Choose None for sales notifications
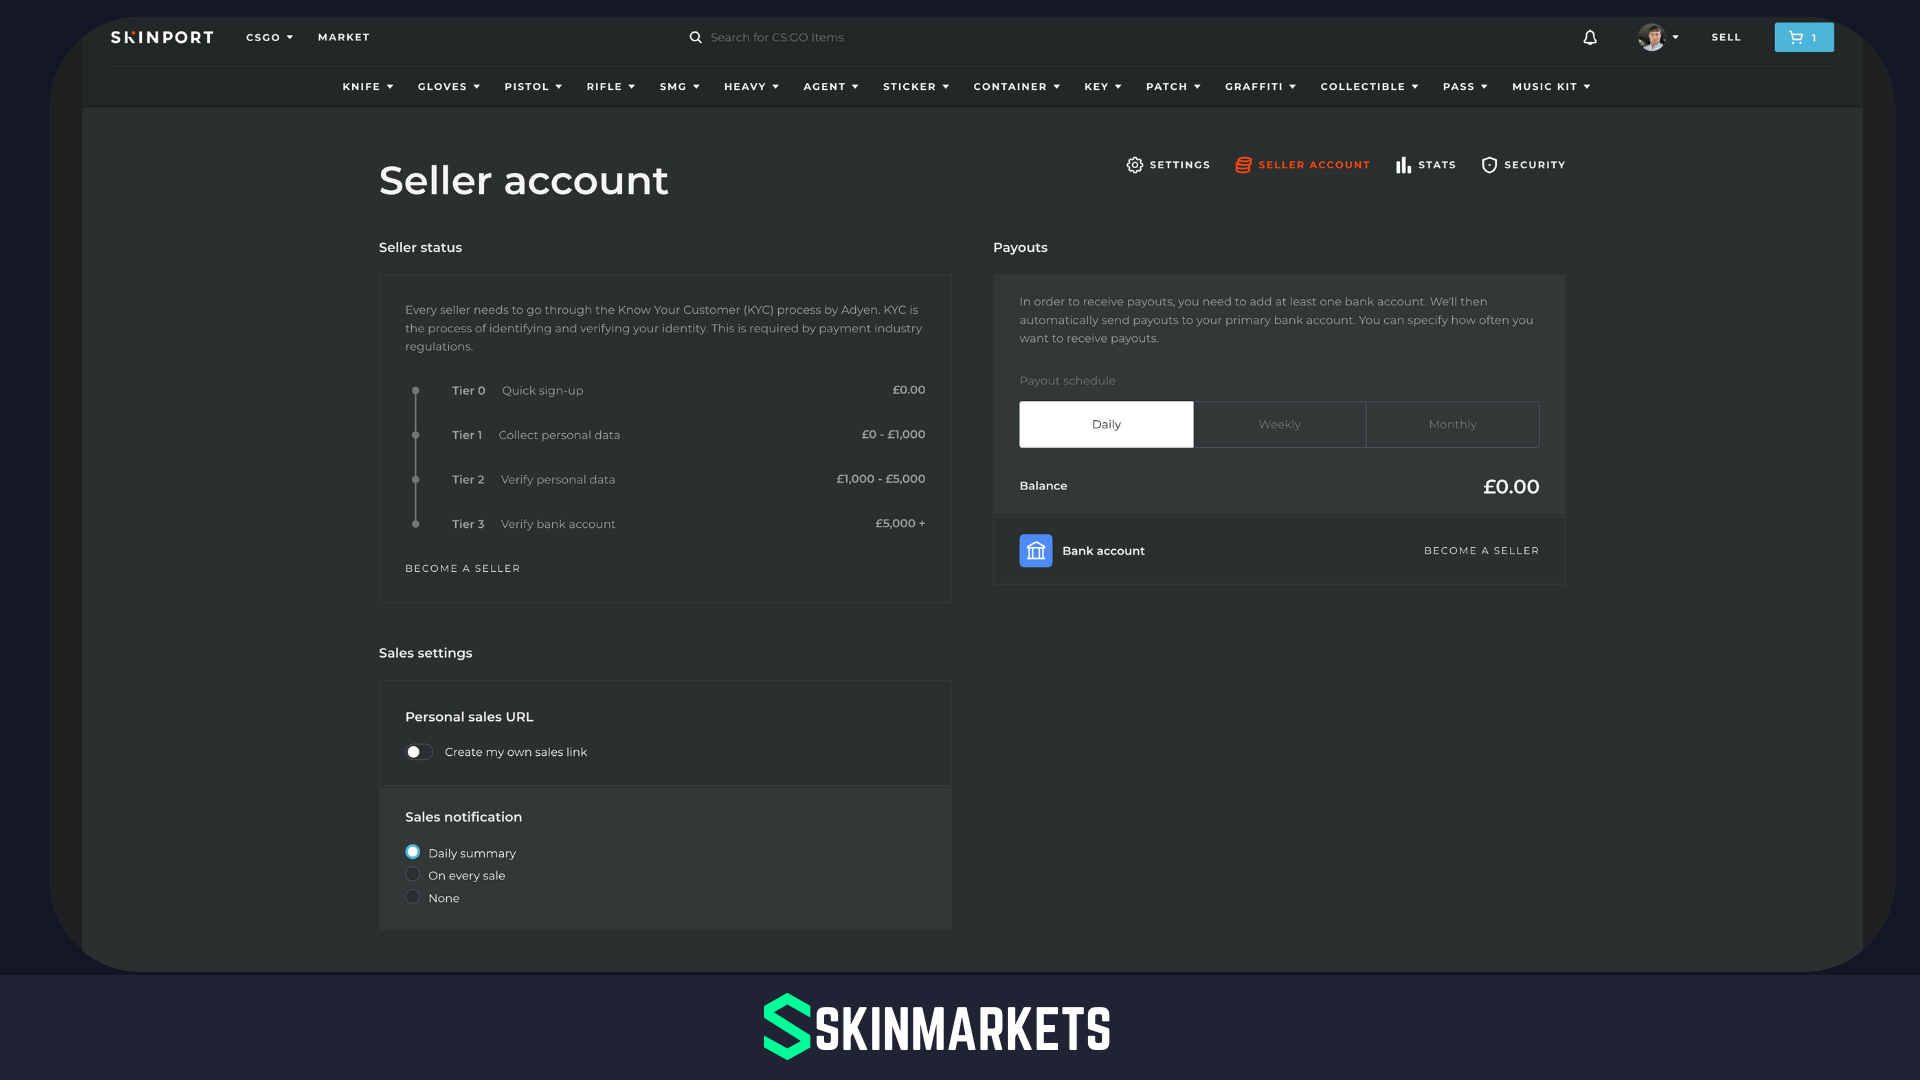The image size is (1920, 1080). [x=413, y=897]
